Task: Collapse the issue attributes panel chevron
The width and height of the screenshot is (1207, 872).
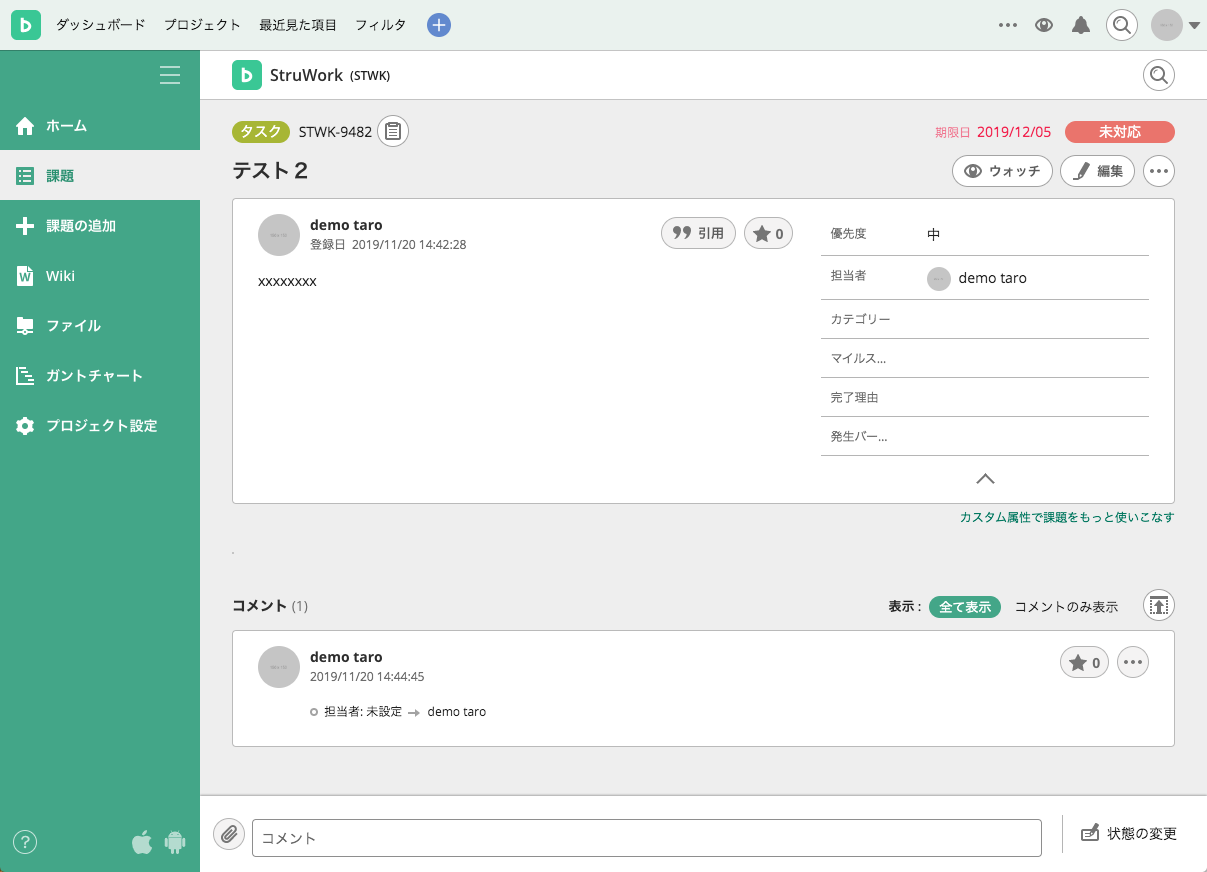Action: (985, 478)
